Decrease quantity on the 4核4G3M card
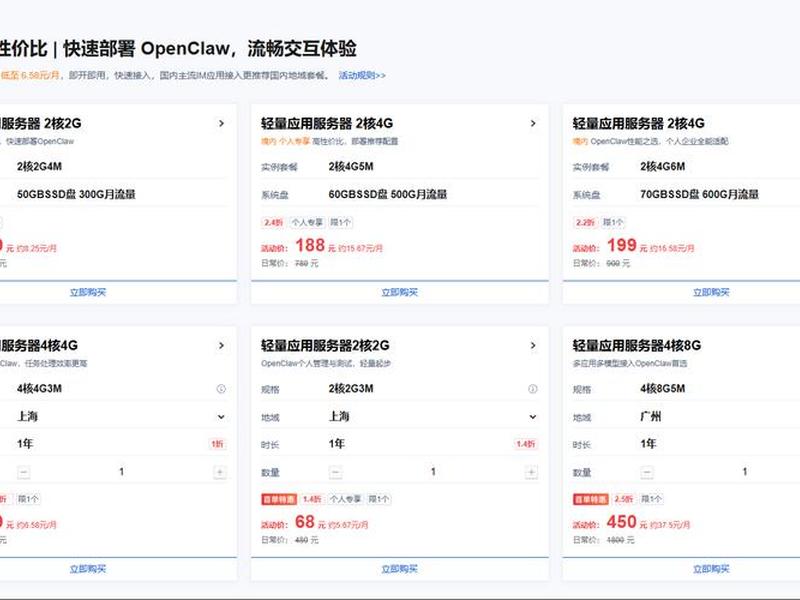Screen dimensions: 800x600 pyautogui.click(x=23, y=472)
